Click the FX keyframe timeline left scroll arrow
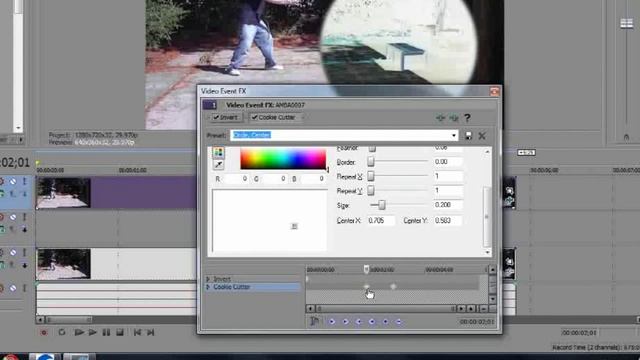Screen dimensions: 640x360 [310, 309]
